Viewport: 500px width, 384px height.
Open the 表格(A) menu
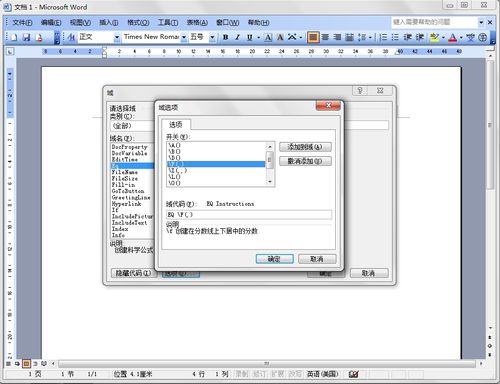(197, 22)
